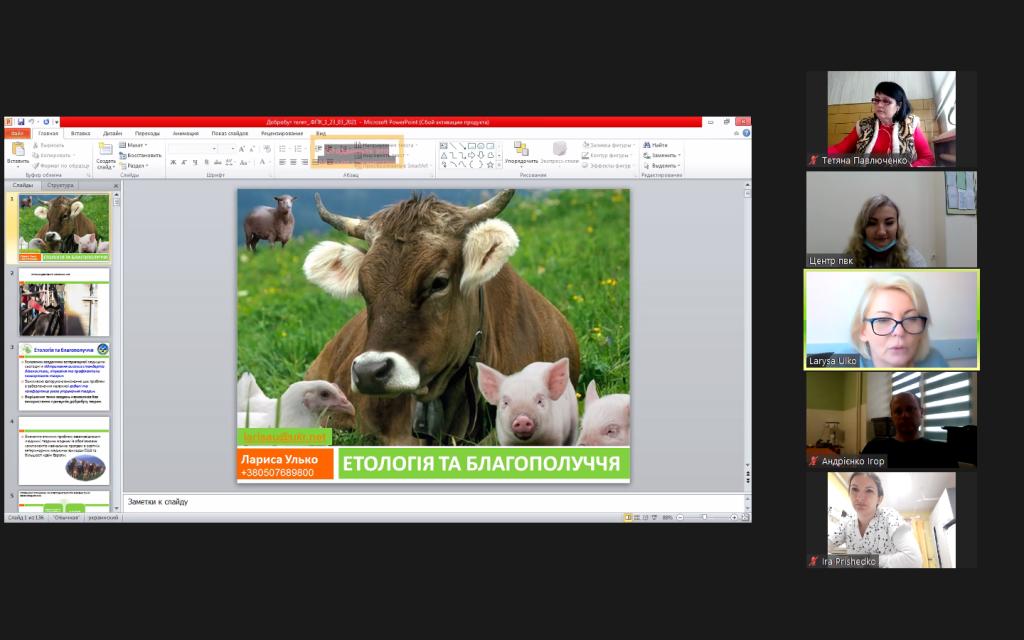Click the Save icon in quick access toolbar
Image resolution: width=1024 pixels, height=640 pixels.
[x=20, y=122]
